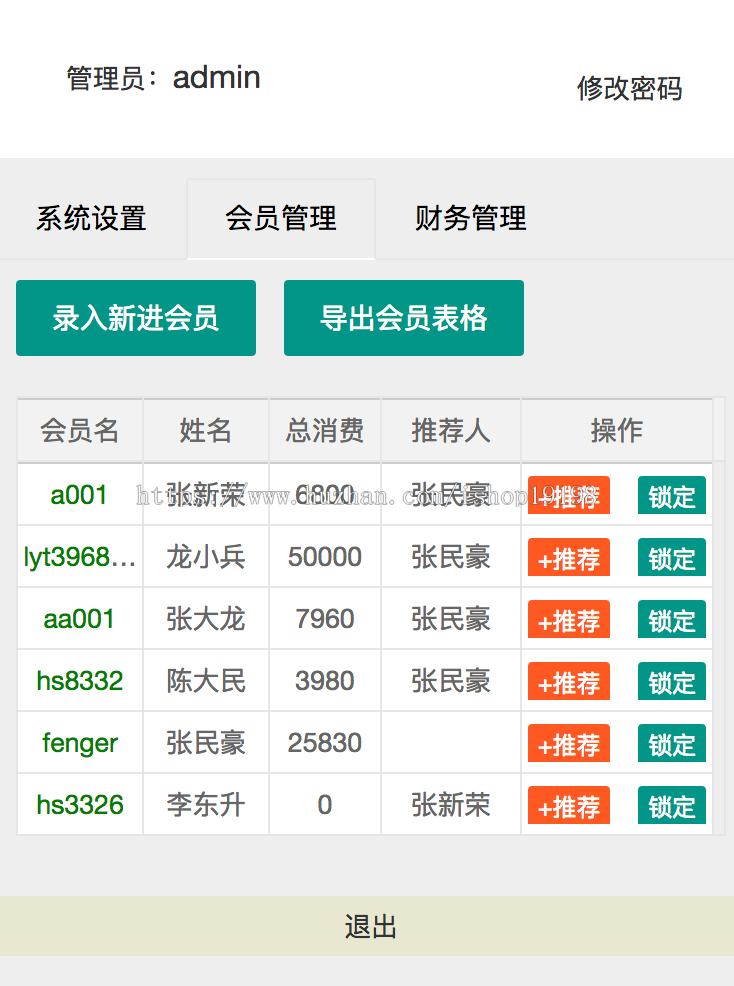The image size is (734, 986).
Task: Click +推荐 for member hs8332
Action: coord(569,681)
